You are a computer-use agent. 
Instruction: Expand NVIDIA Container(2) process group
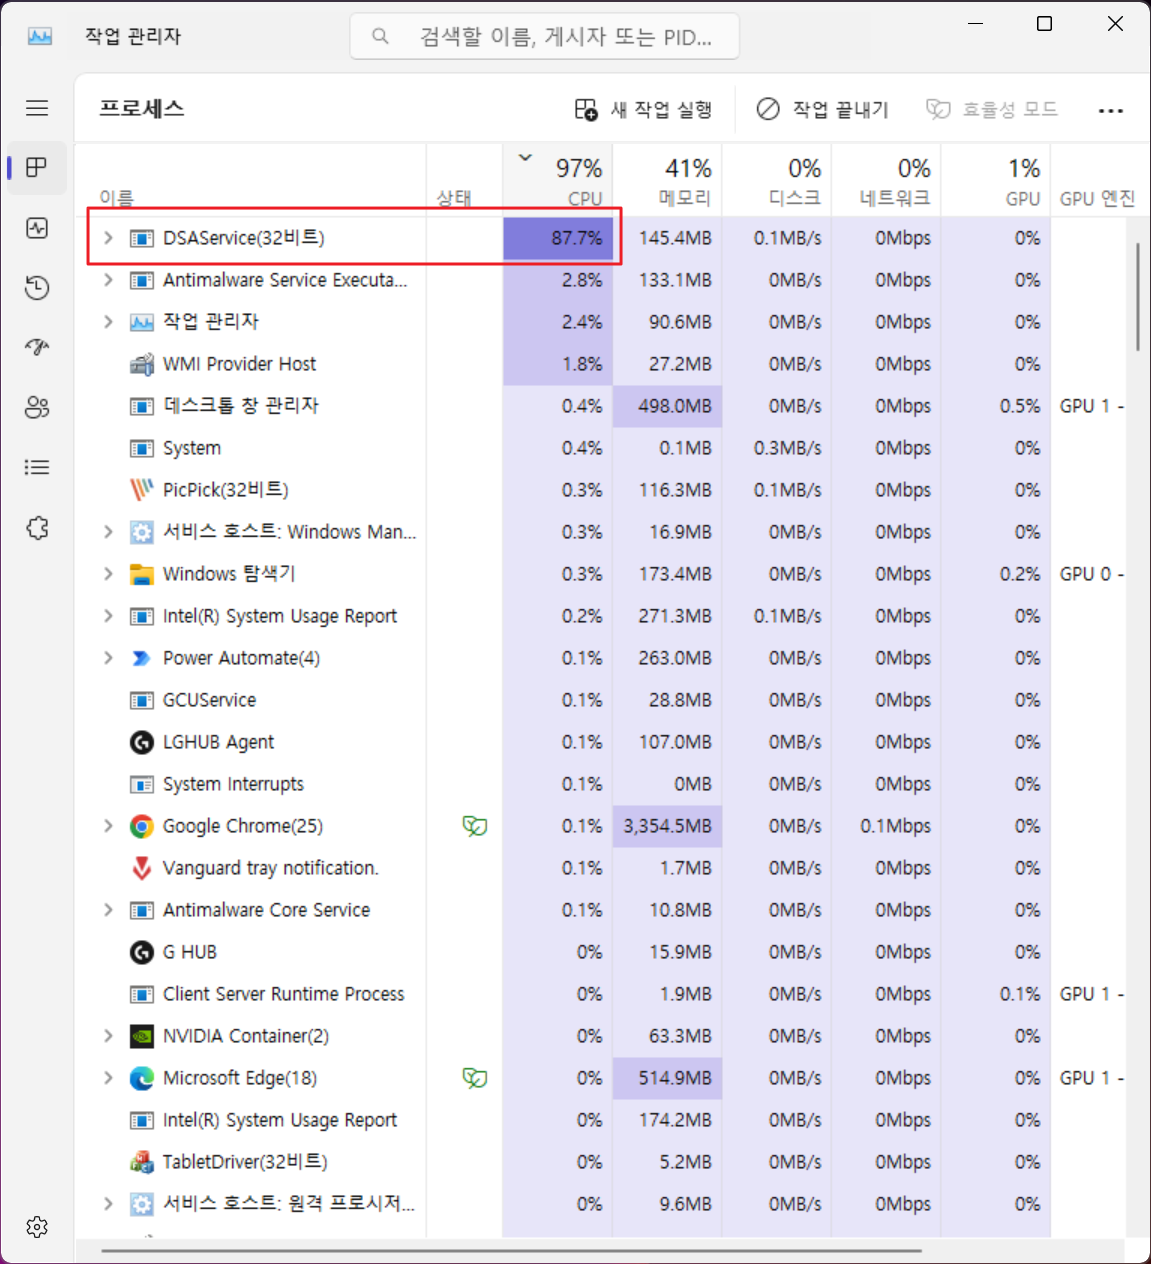[x=108, y=1036]
